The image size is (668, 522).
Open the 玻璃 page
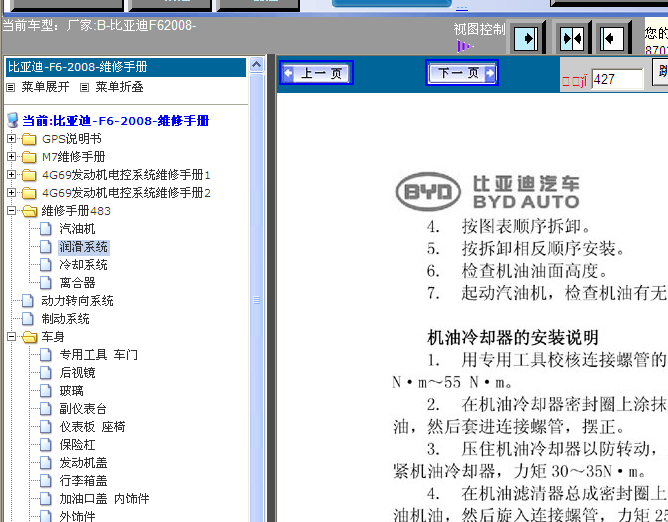[71, 391]
